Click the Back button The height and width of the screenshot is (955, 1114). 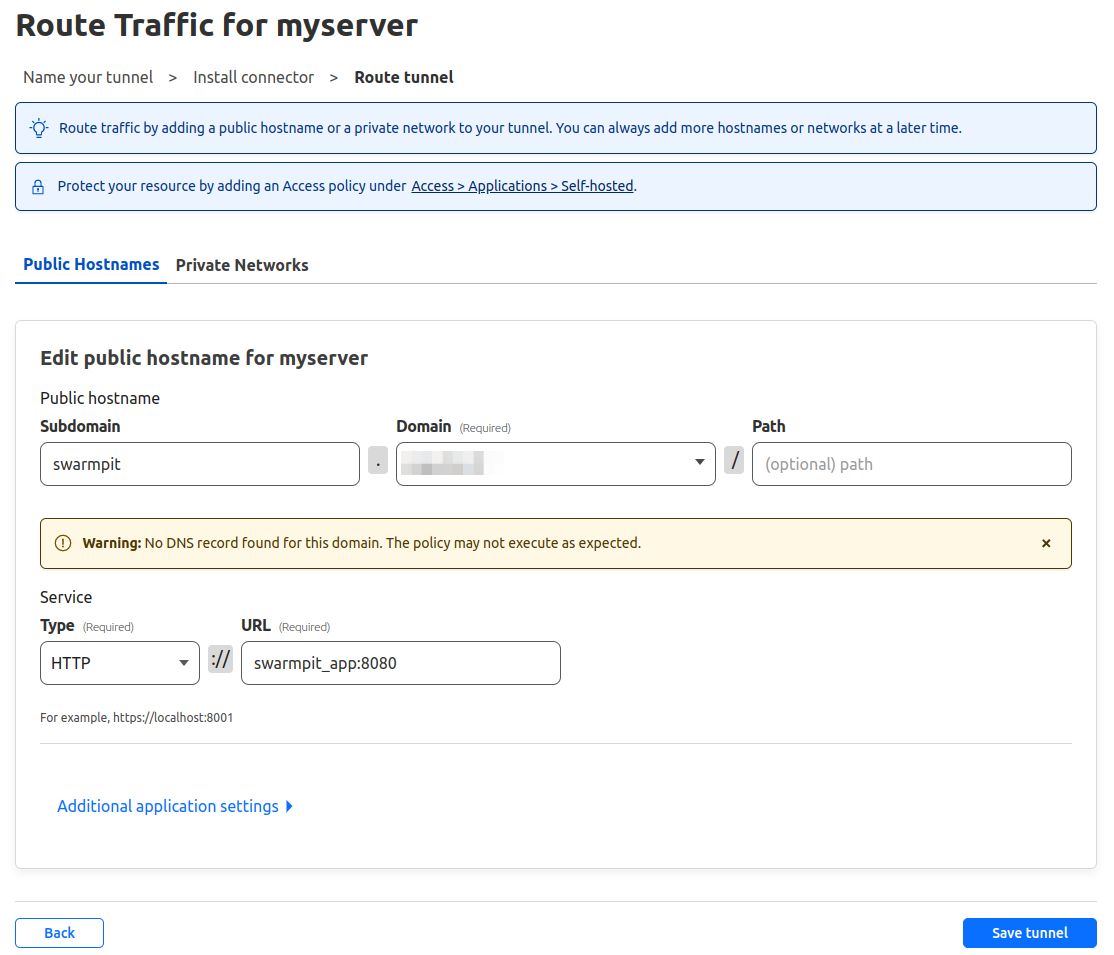[x=59, y=932]
